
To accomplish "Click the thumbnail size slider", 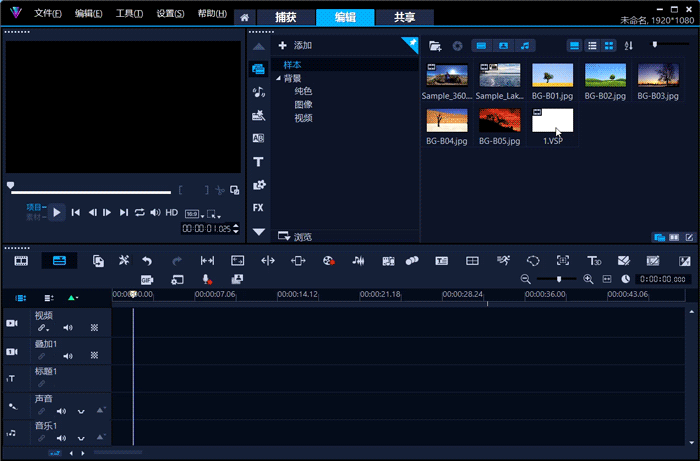I will pyautogui.click(x=656, y=45).
